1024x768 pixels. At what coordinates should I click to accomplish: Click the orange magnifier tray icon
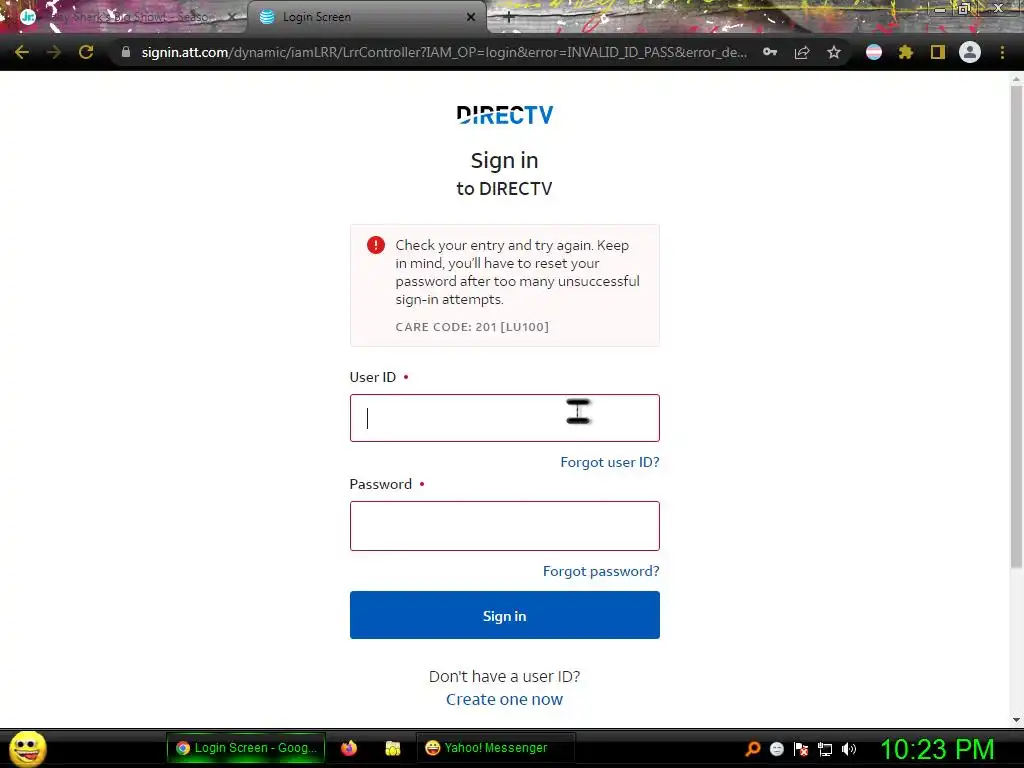(753, 748)
